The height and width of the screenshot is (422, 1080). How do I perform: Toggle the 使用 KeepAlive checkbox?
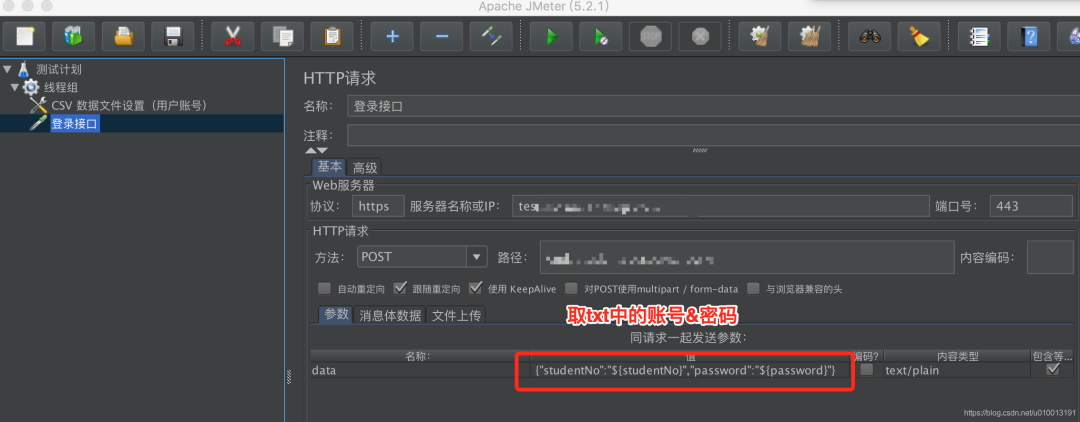(x=475, y=288)
